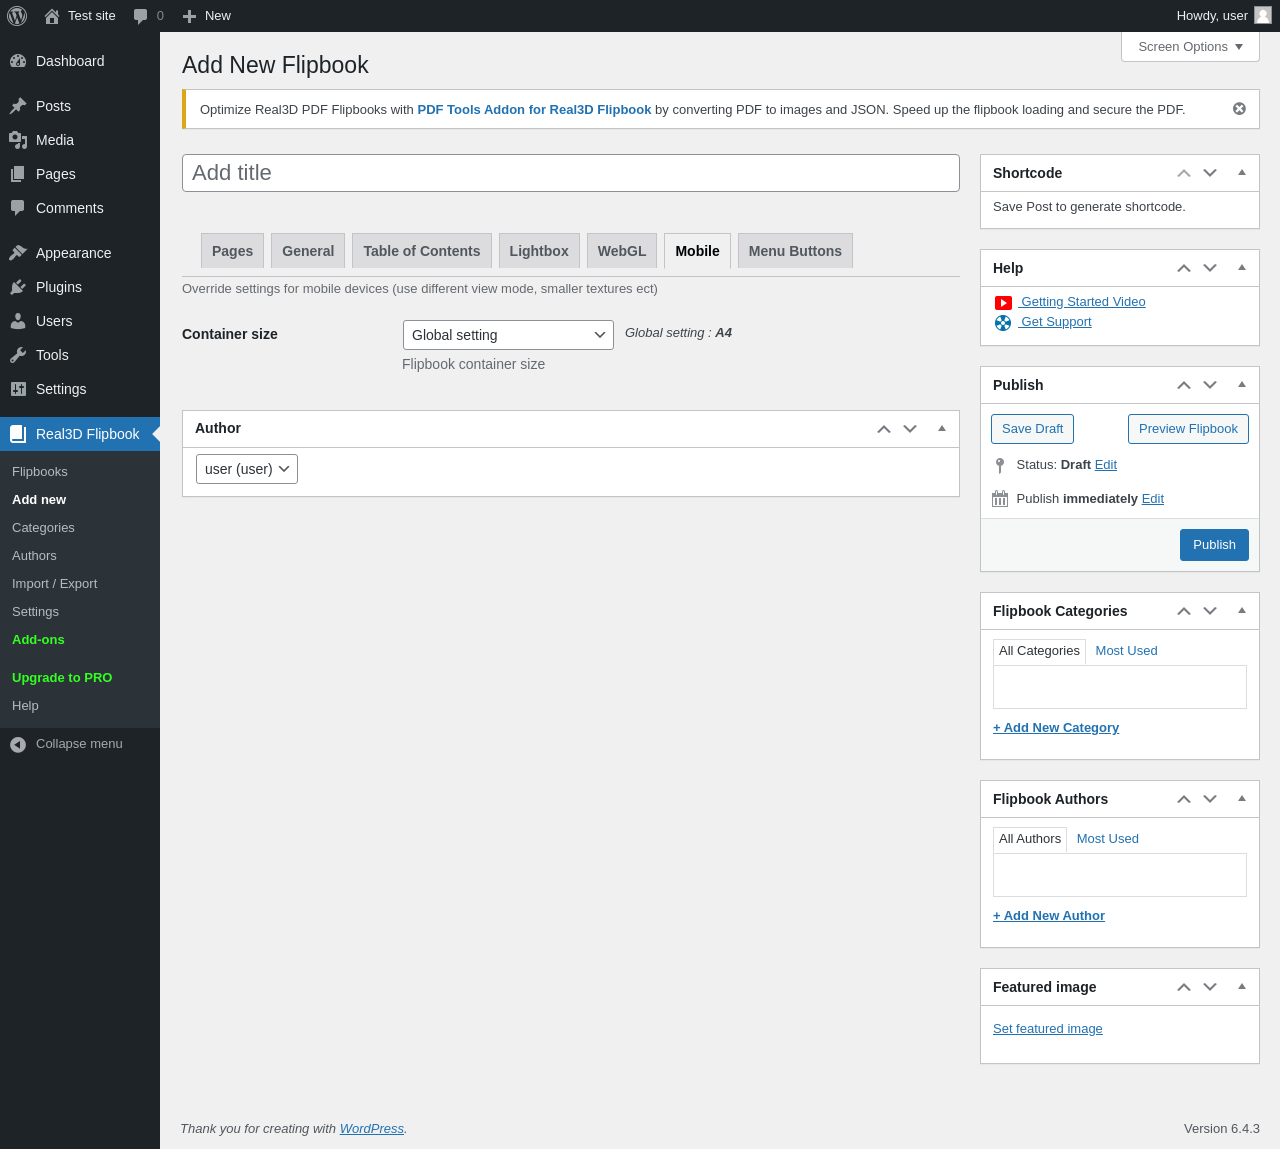Switch to the Pages tab
1280x1149 pixels.
pos(232,251)
